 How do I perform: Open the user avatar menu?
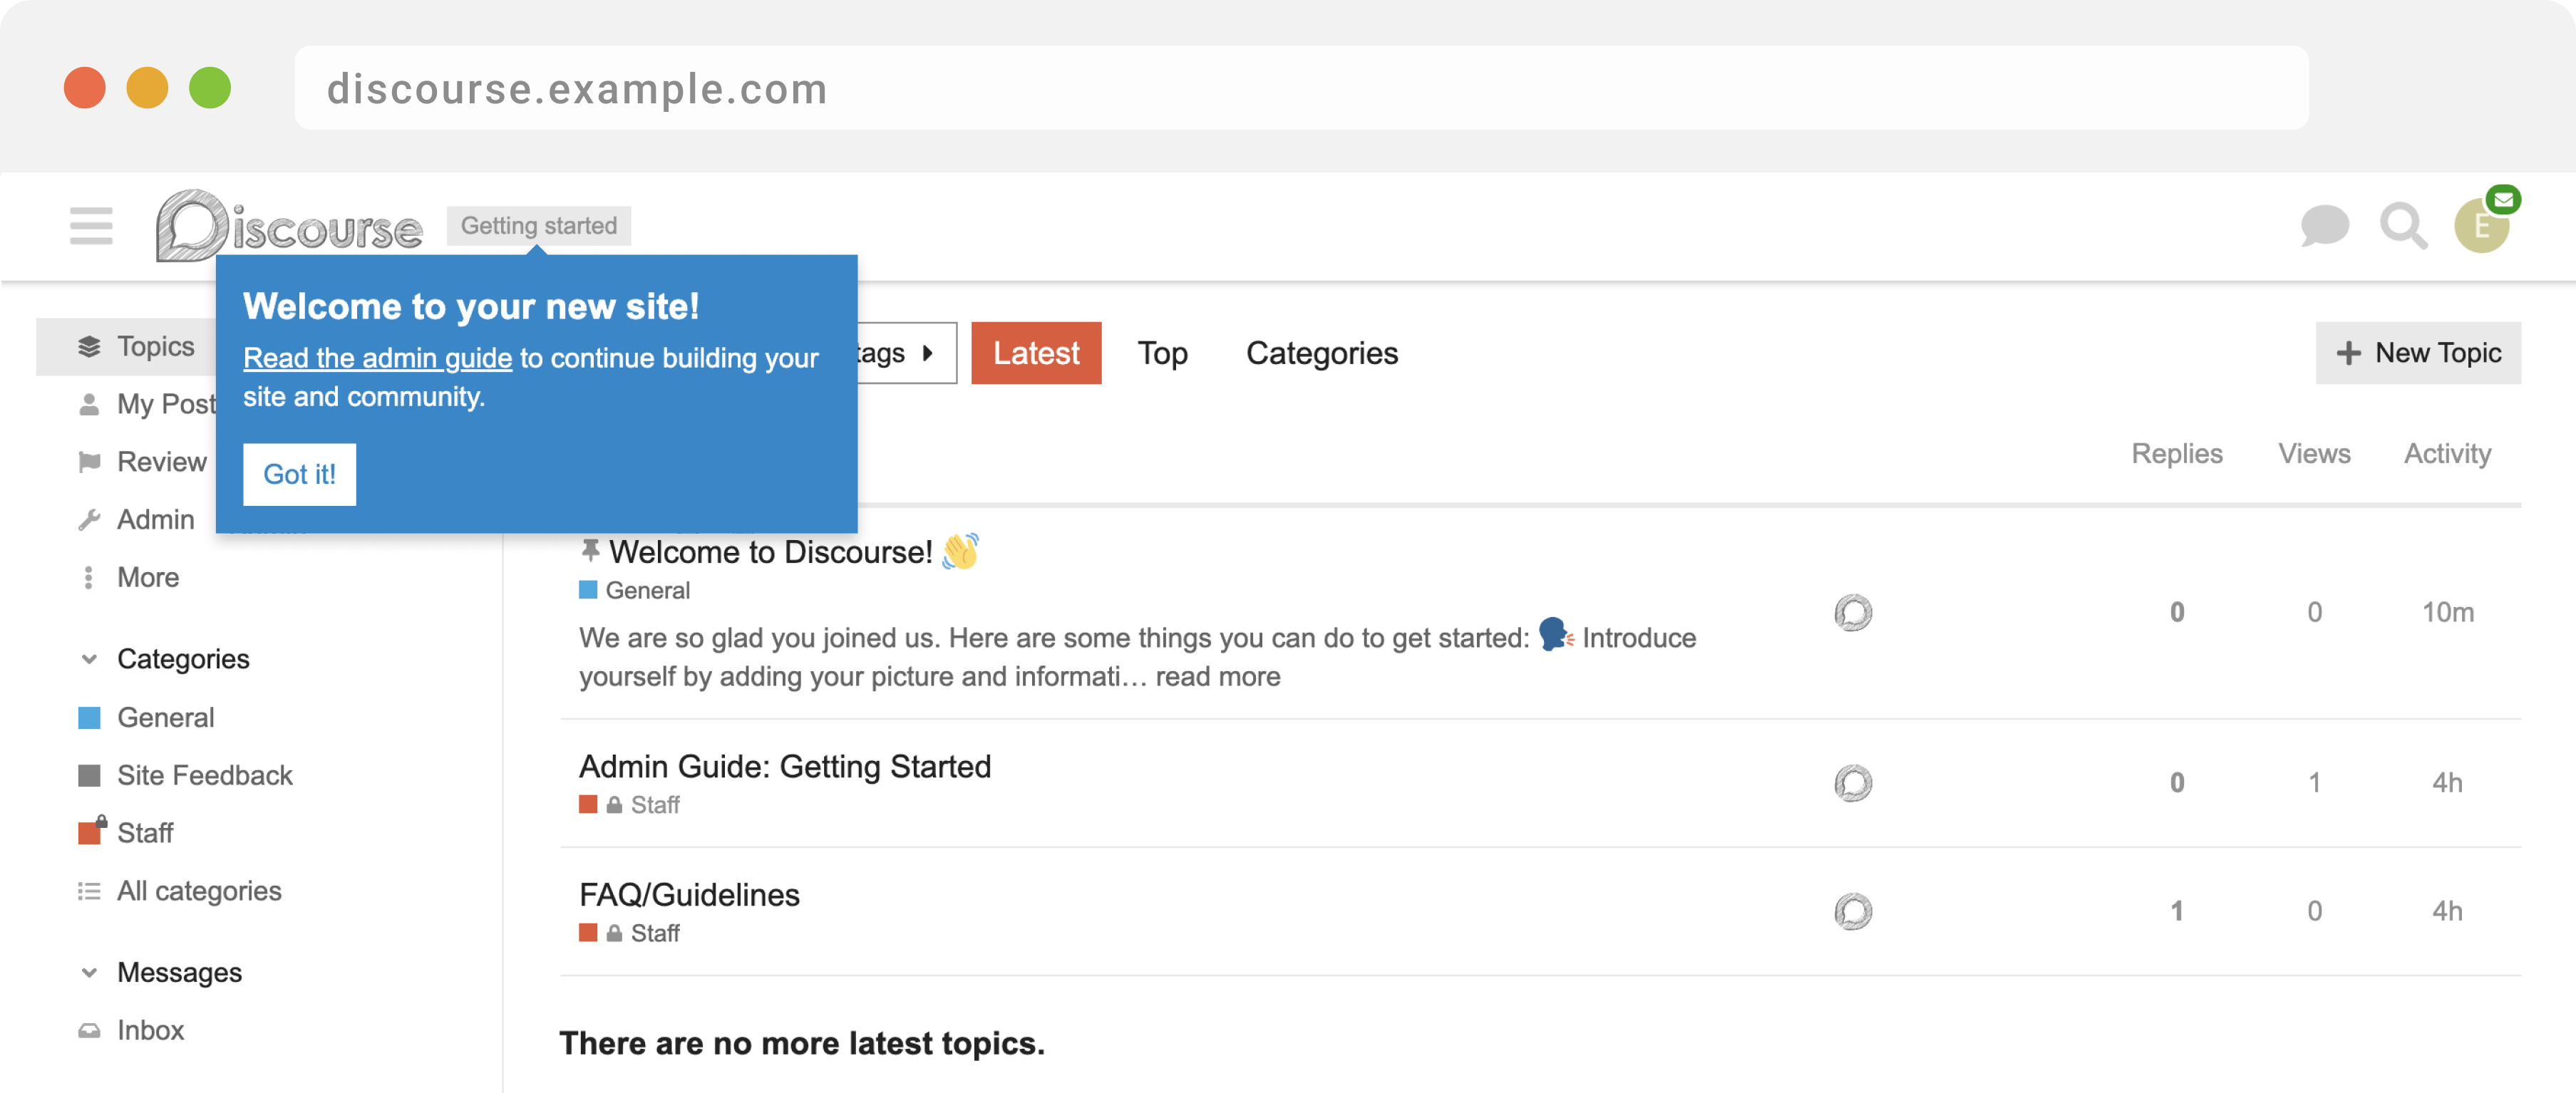2481,227
